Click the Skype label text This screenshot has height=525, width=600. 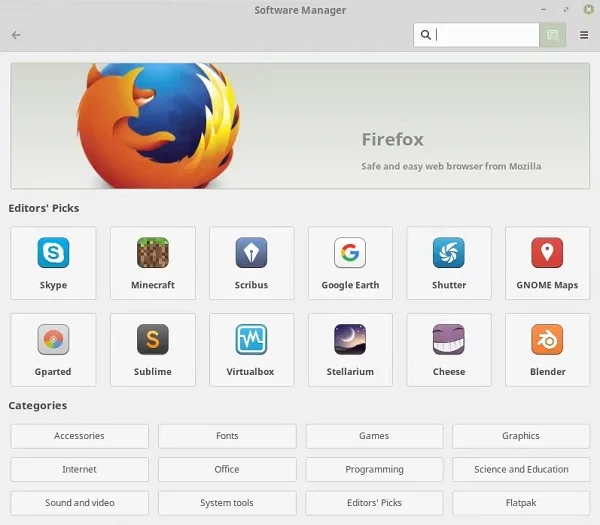[53, 285]
